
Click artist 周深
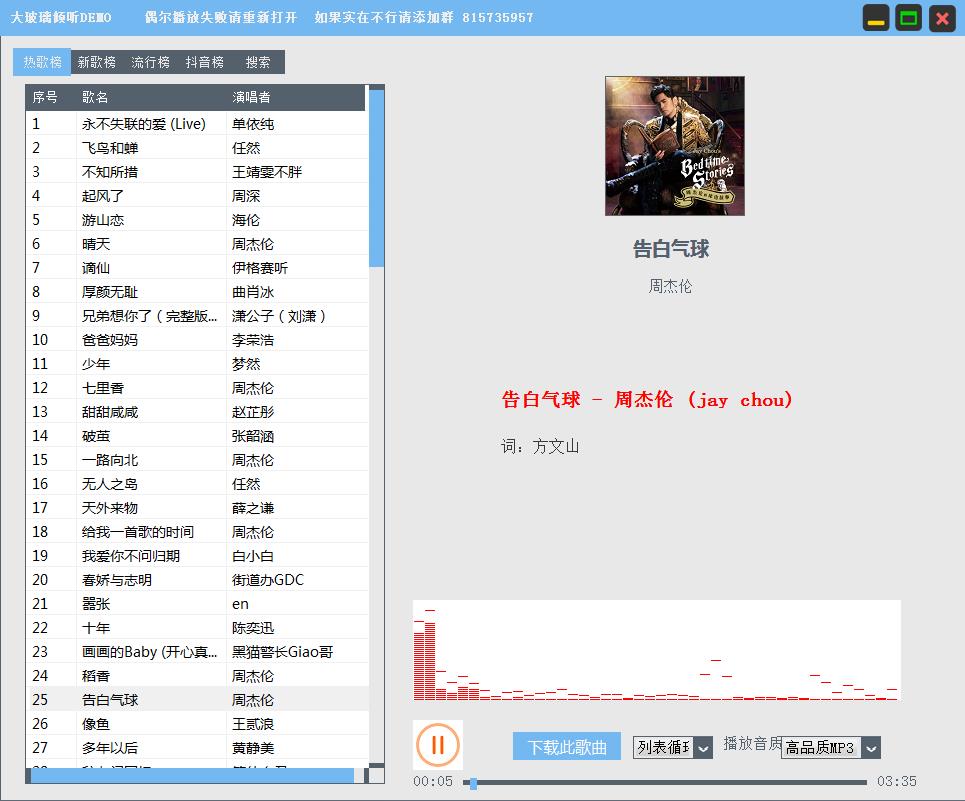click(x=246, y=196)
